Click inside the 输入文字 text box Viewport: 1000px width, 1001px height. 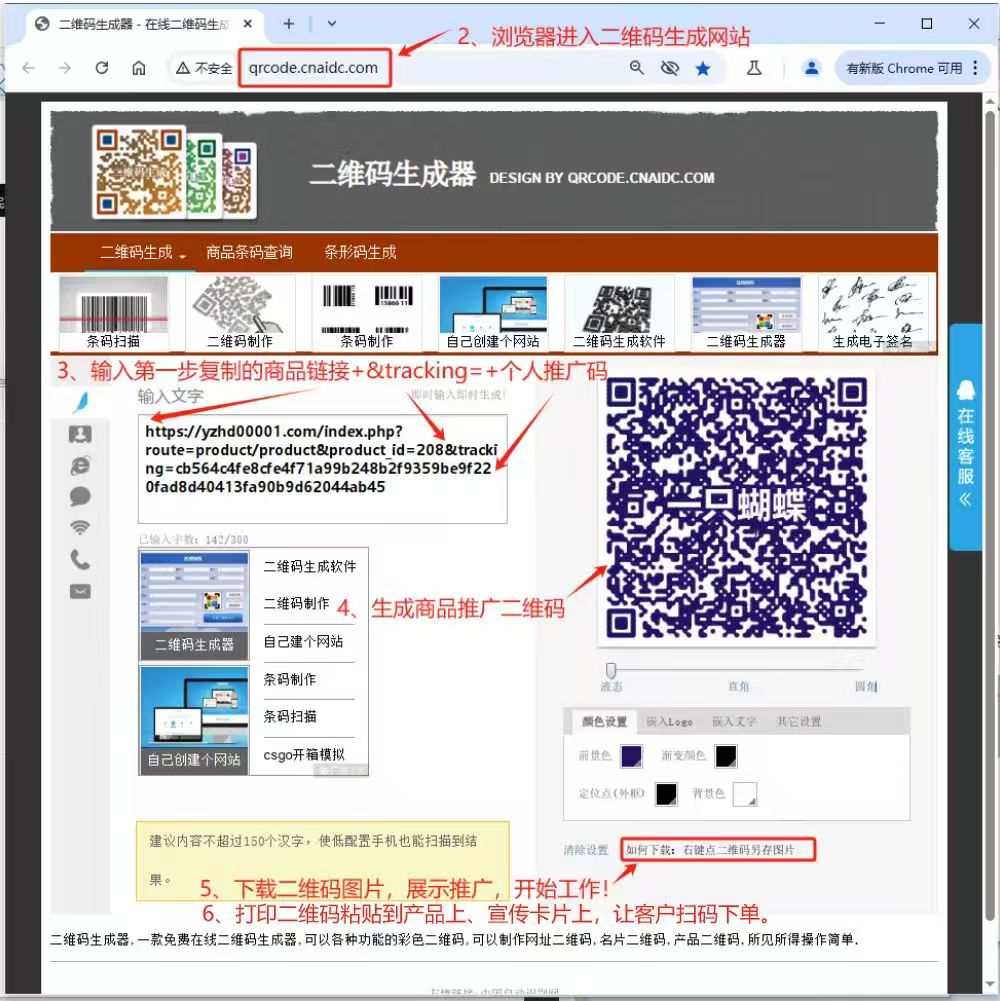coord(322,469)
